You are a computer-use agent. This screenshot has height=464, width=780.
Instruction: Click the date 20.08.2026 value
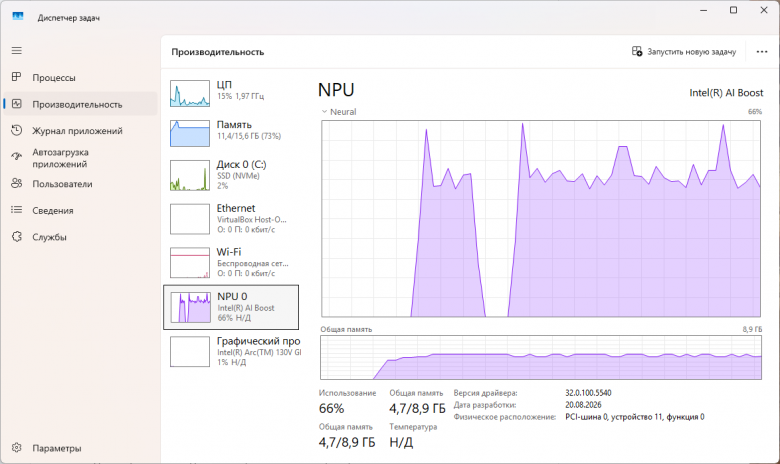(583, 405)
